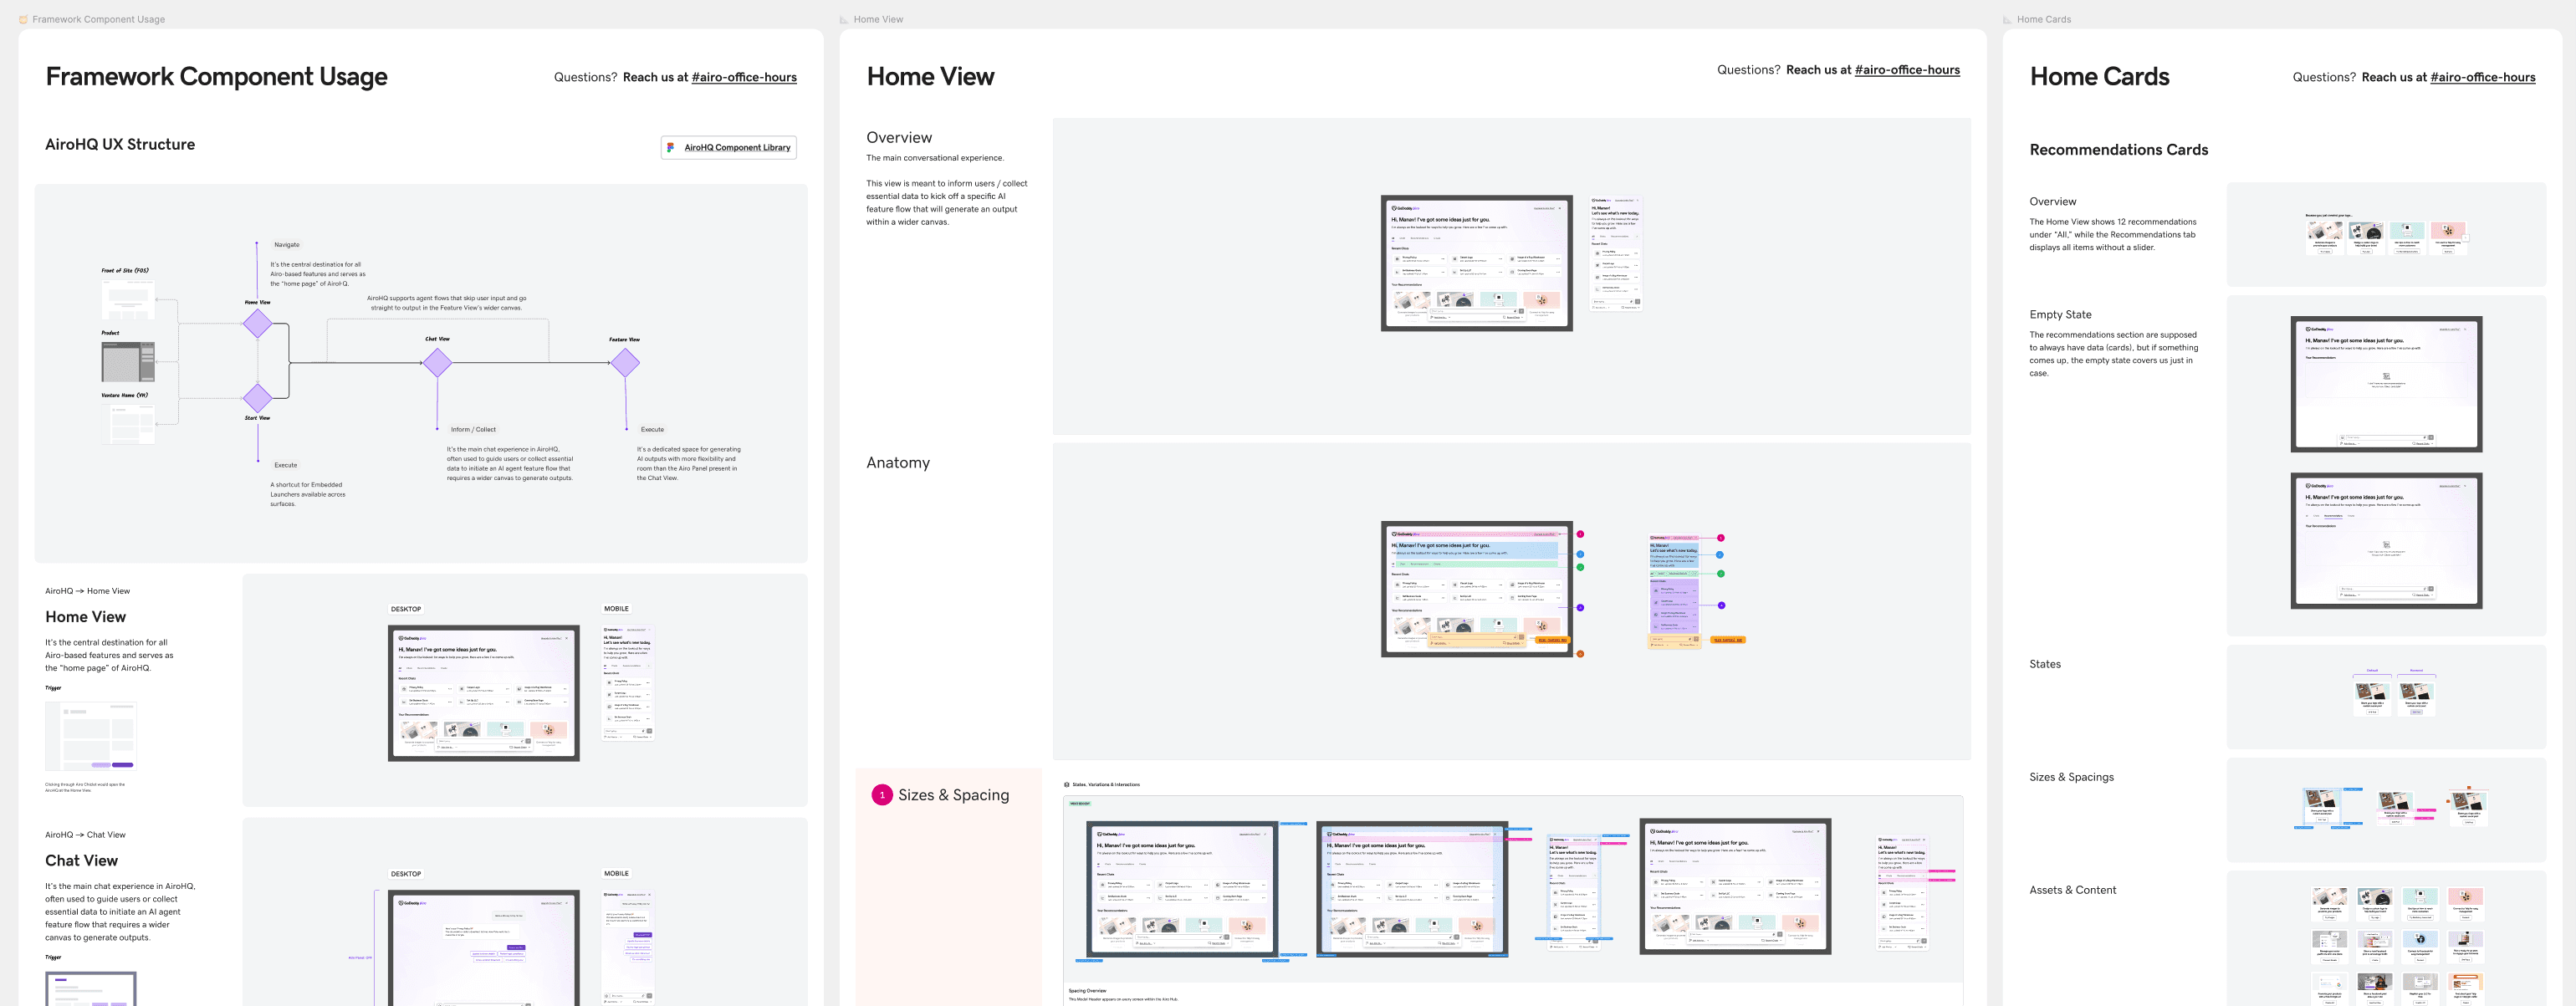
Task: Select the Home Cards frame title label
Action: pos(2043,19)
